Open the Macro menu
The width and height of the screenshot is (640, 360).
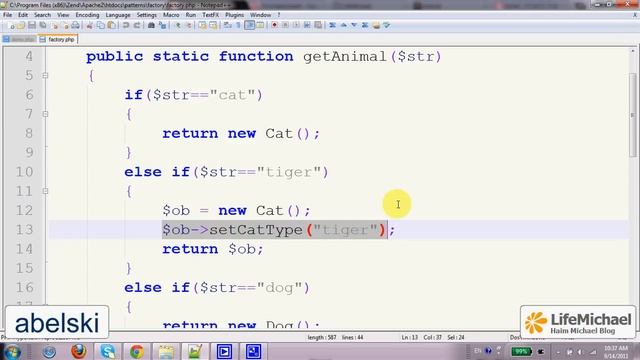pyautogui.click(x=171, y=15)
